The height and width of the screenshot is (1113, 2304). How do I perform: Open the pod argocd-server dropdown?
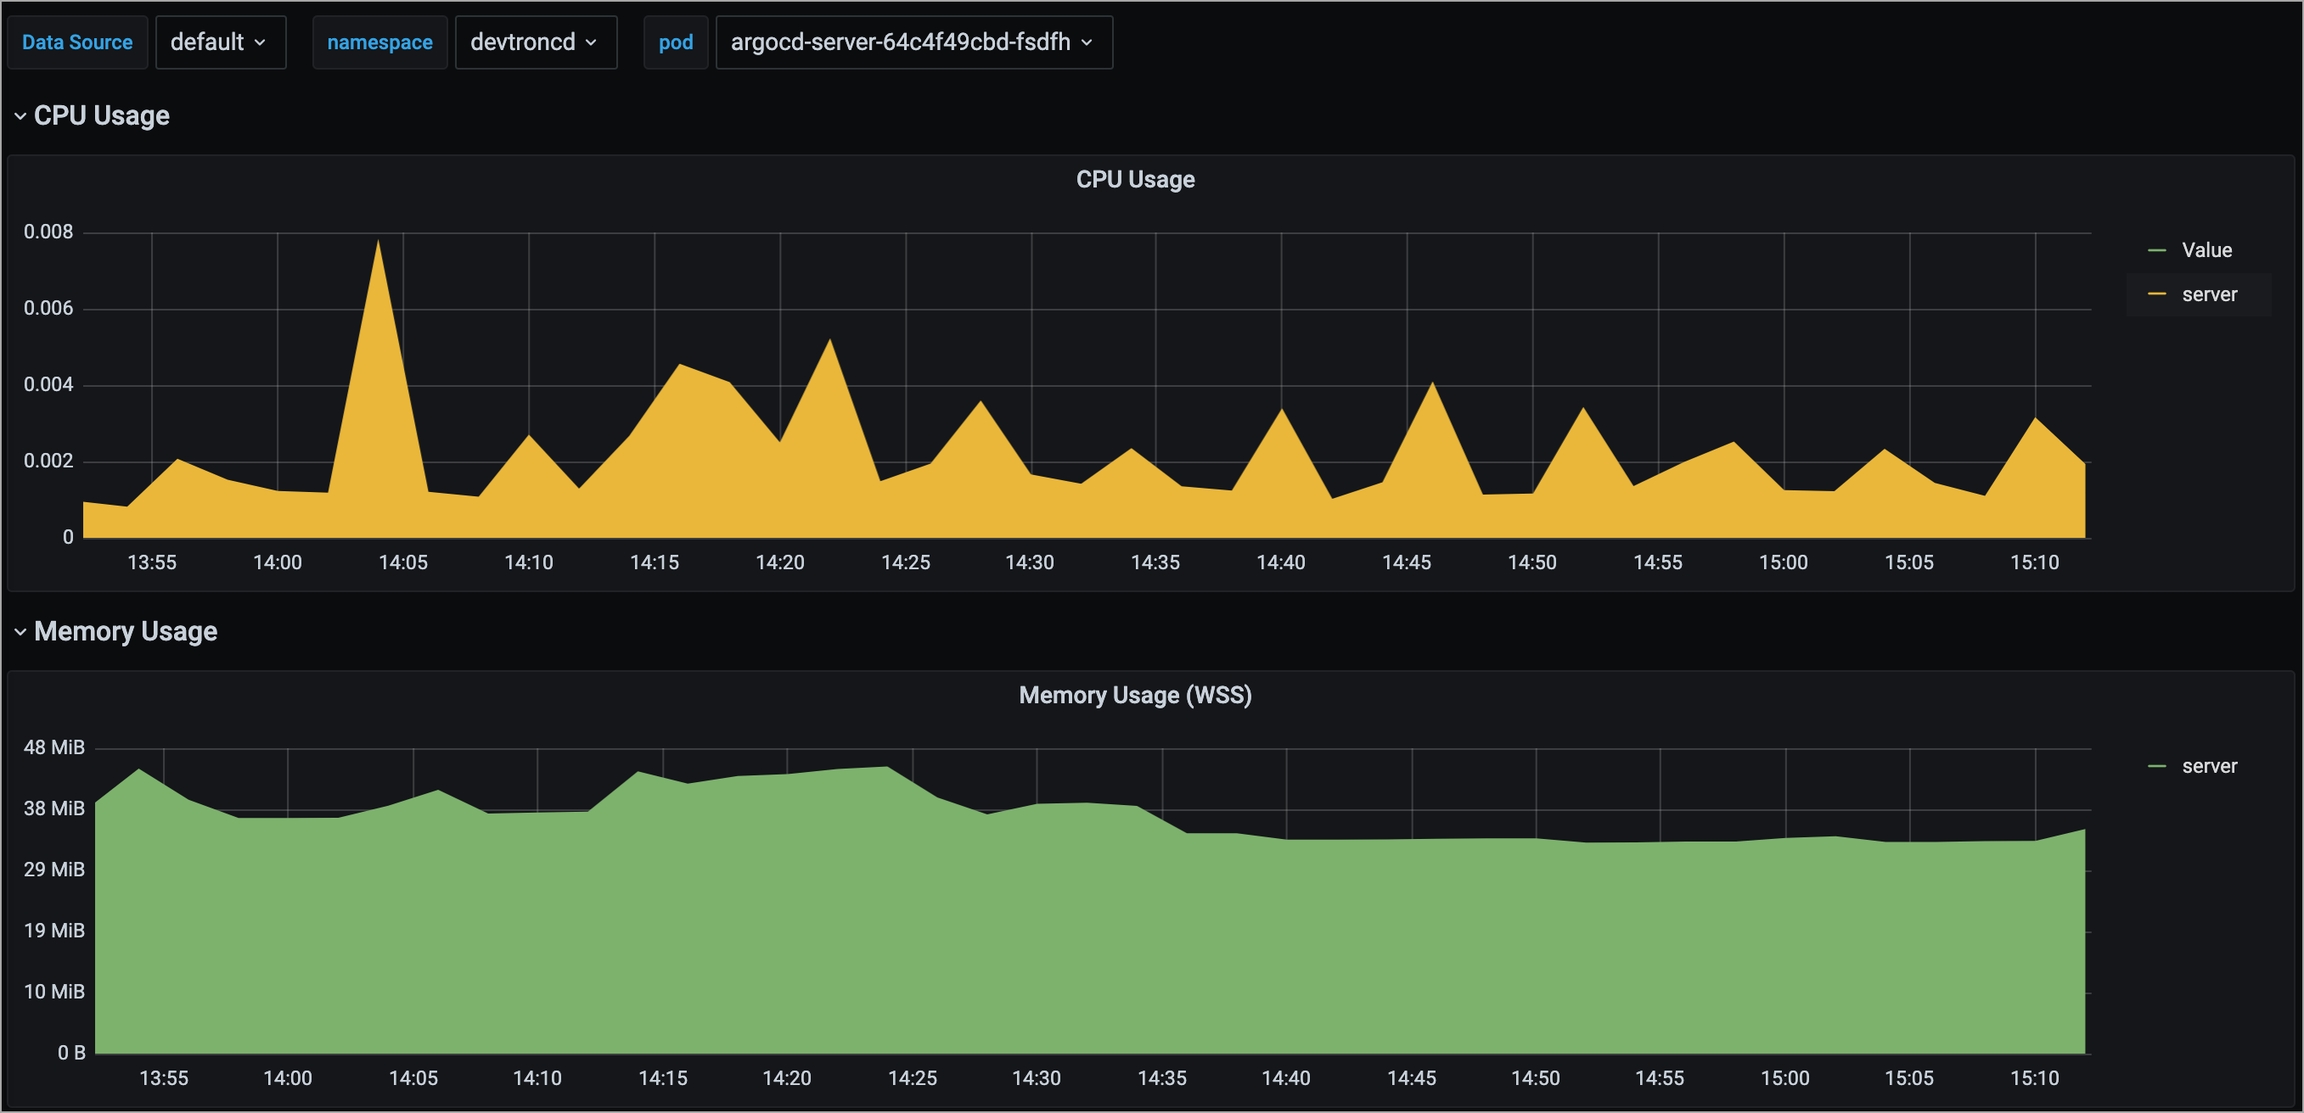(913, 42)
